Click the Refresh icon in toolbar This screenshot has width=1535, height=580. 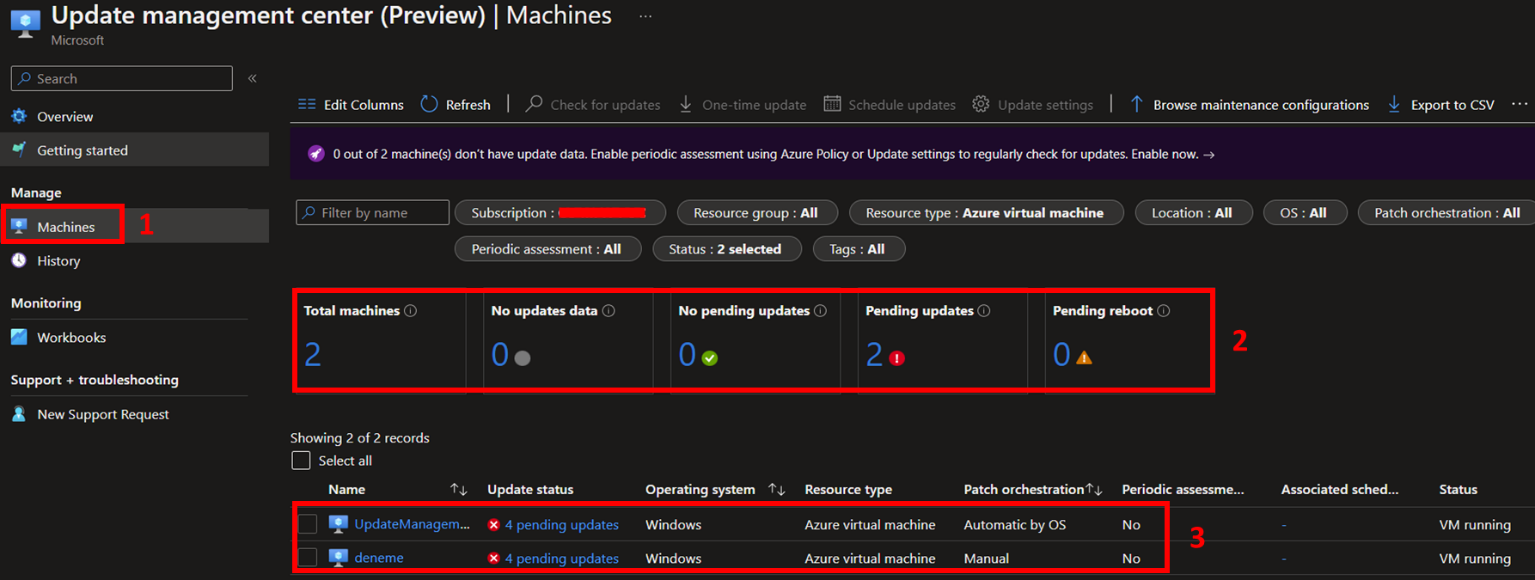click(x=429, y=104)
